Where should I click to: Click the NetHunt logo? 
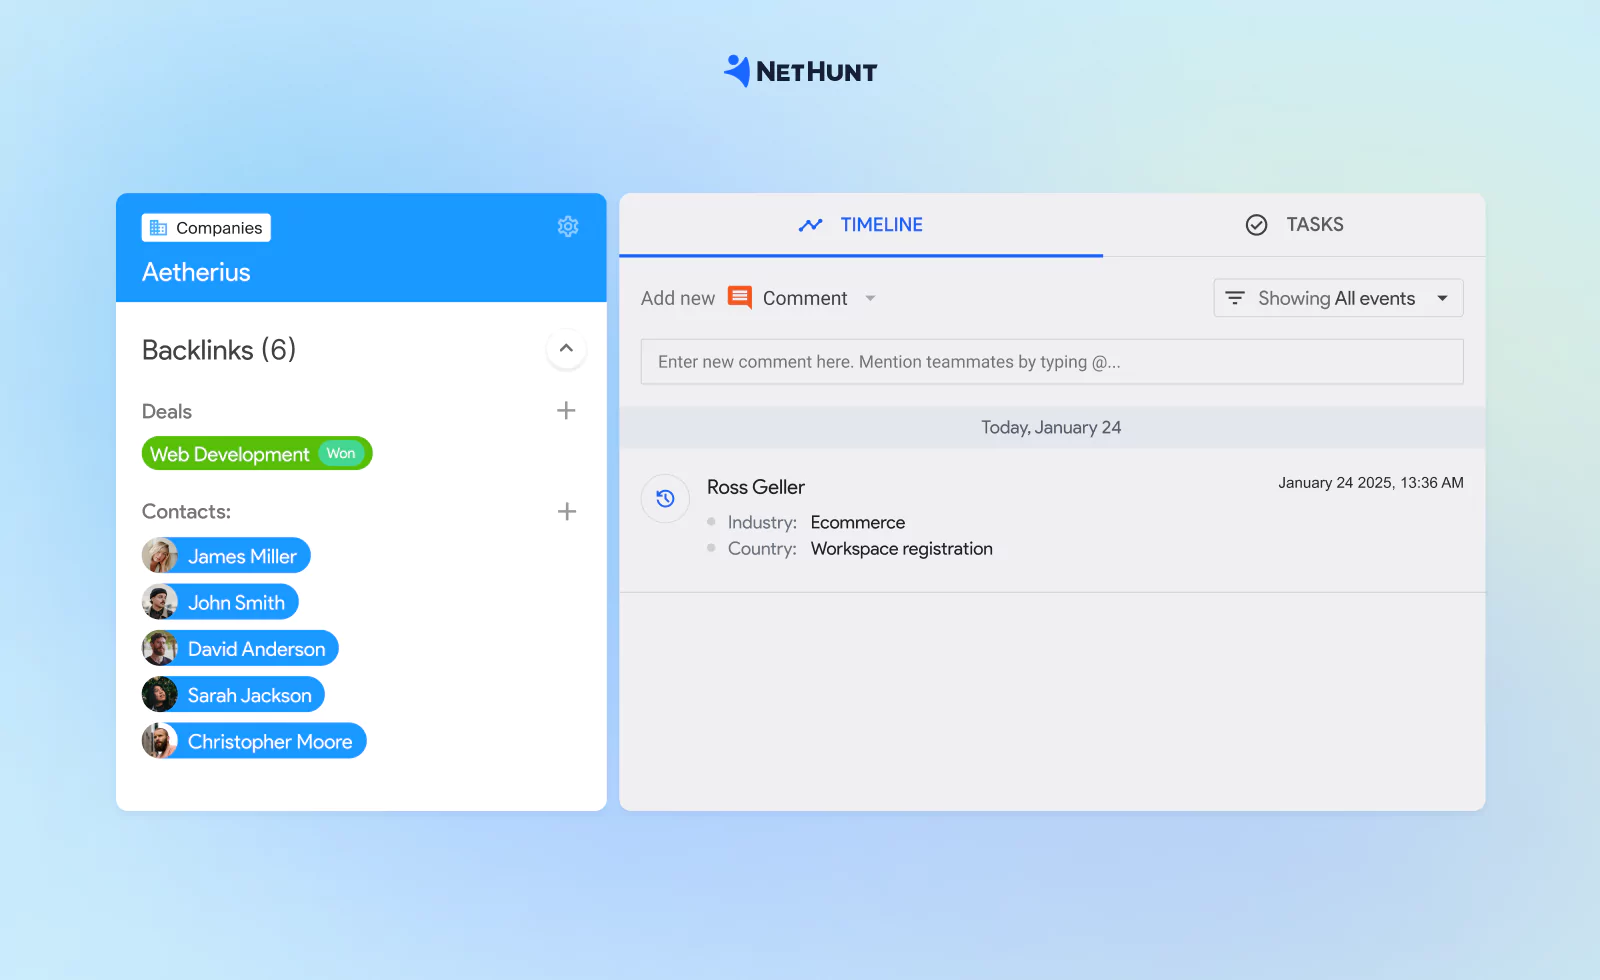coord(800,71)
